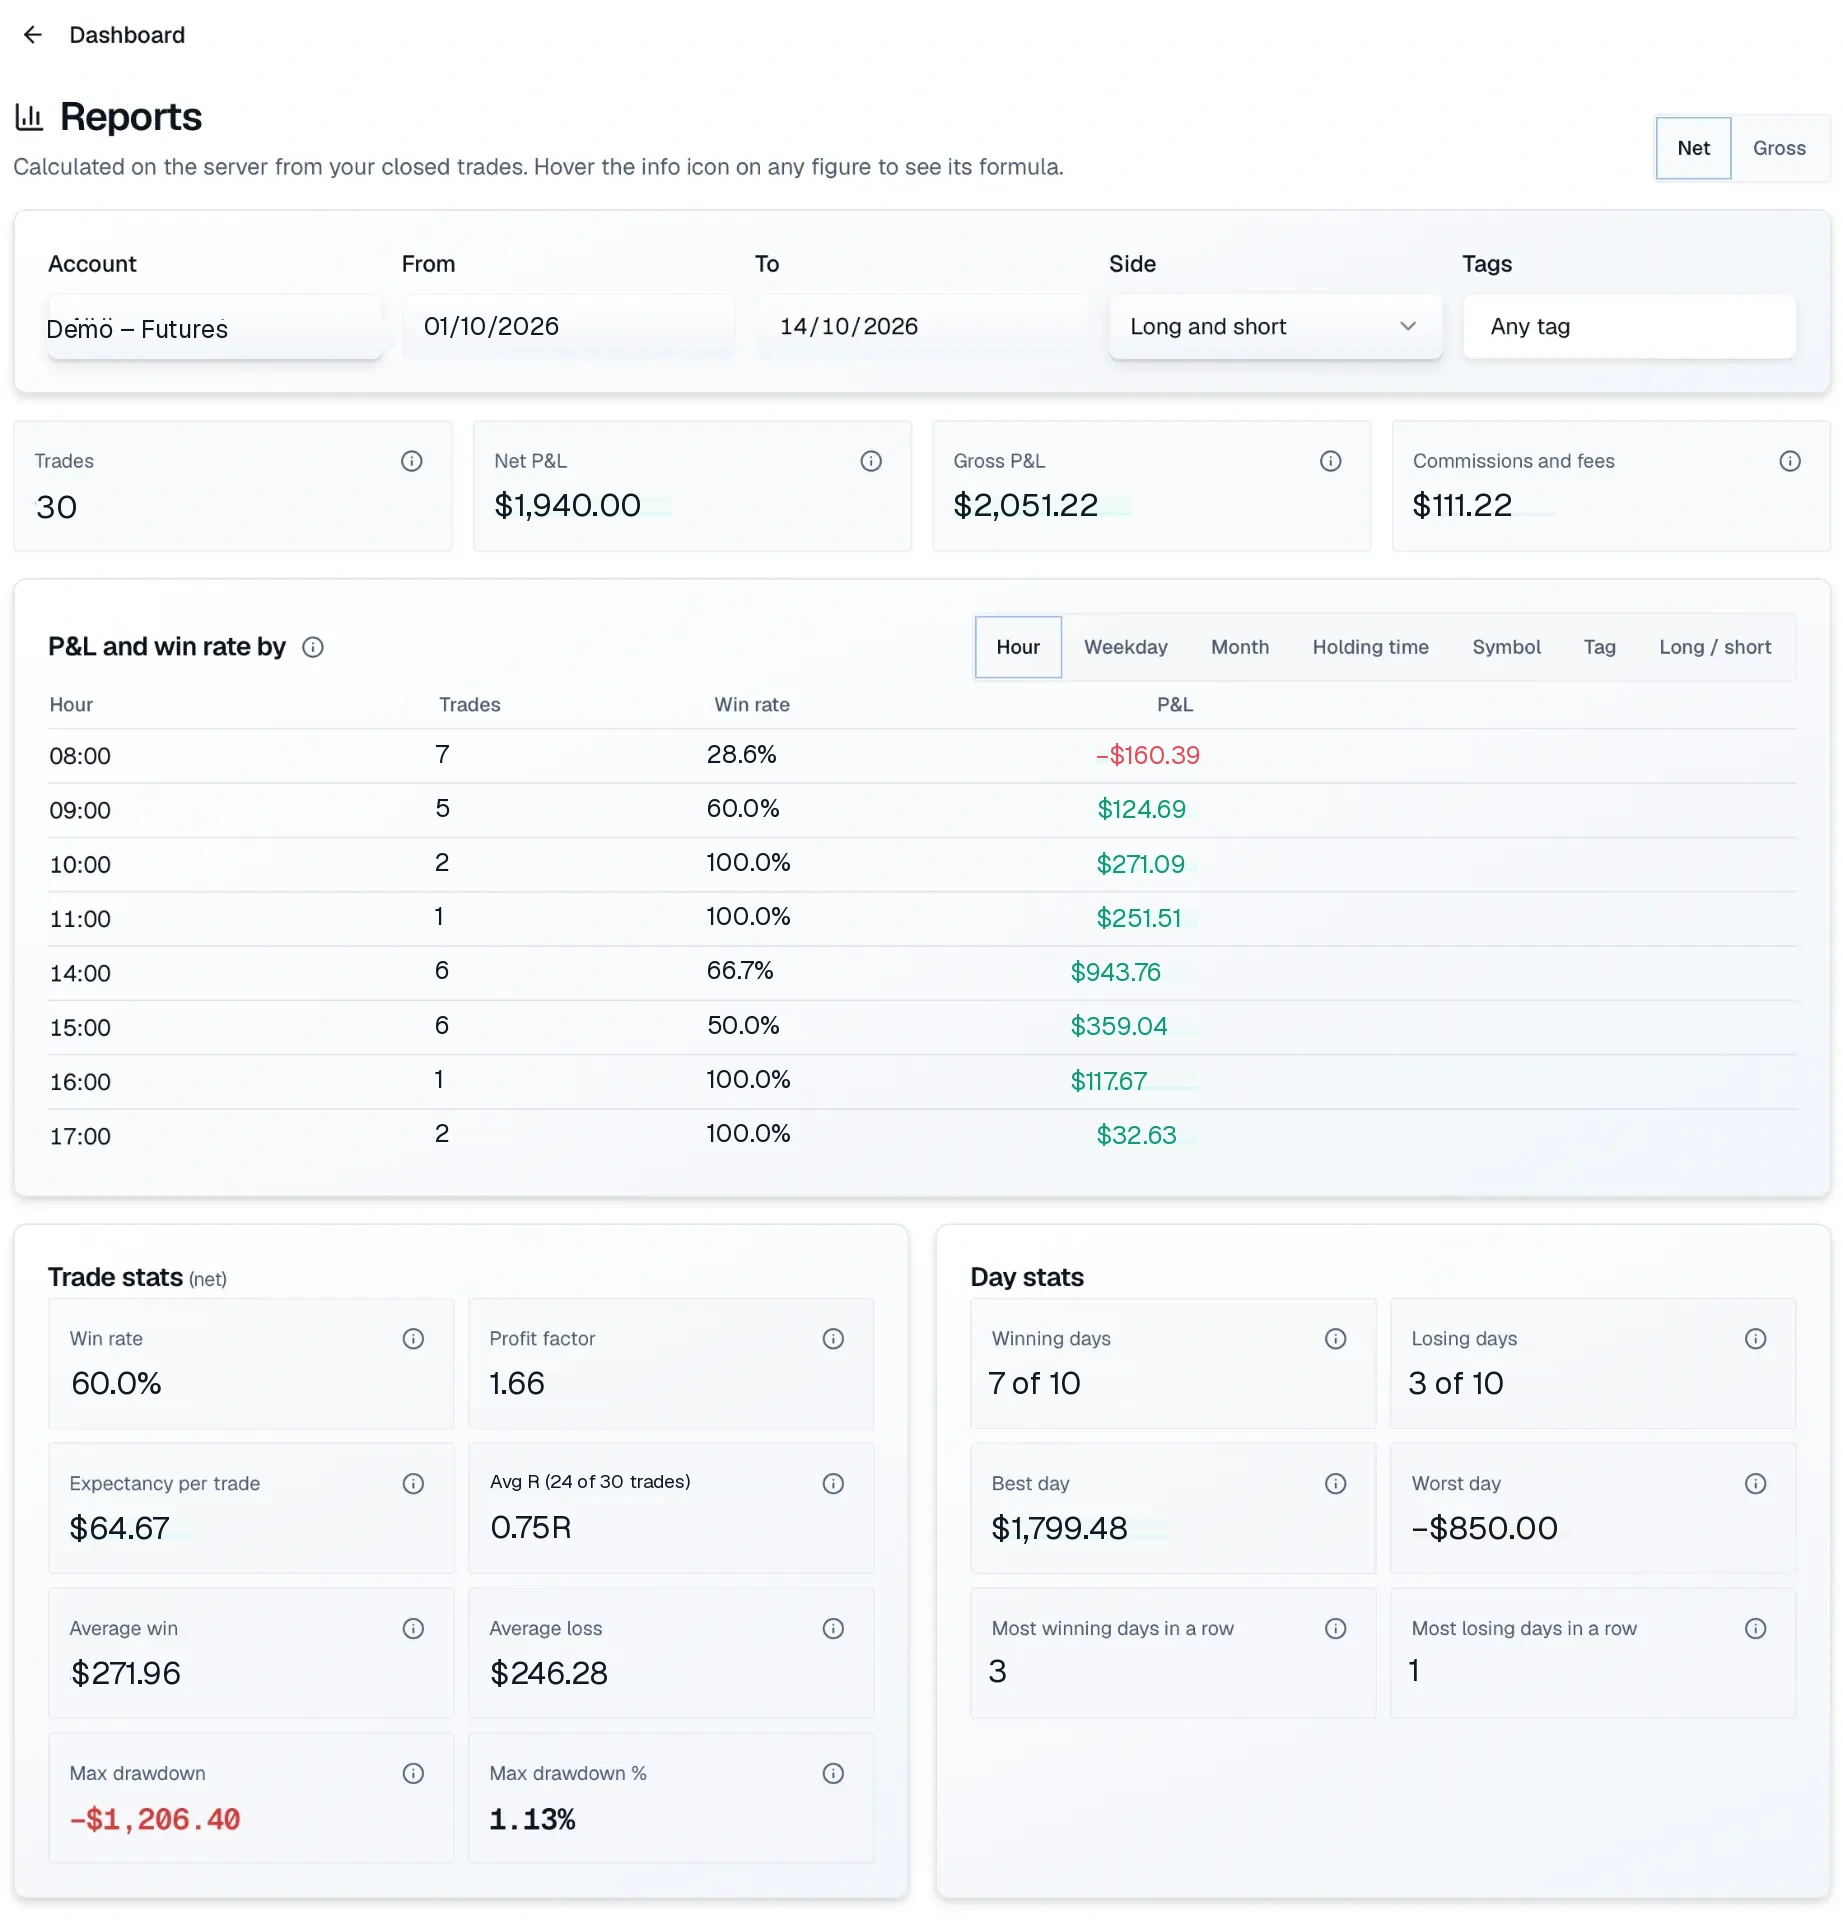Open the Tag breakdown tab

1599,648
